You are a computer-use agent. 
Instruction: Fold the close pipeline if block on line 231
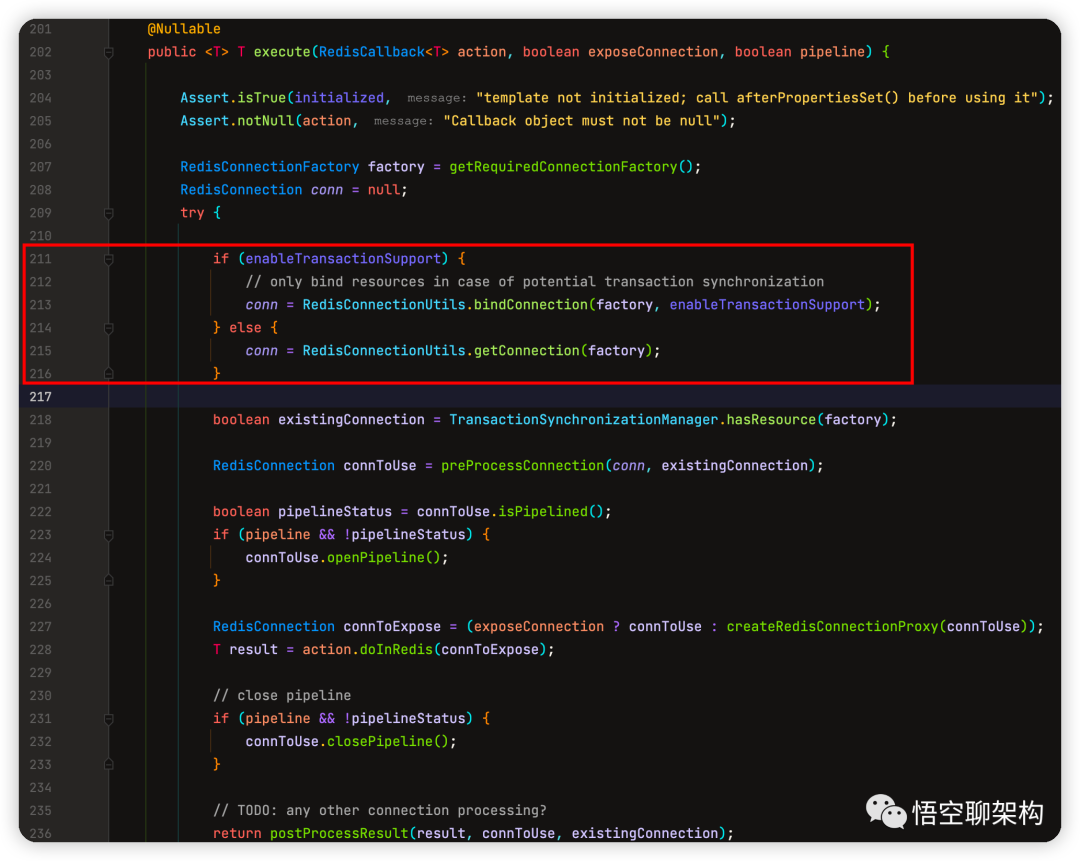tap(109, 719)
